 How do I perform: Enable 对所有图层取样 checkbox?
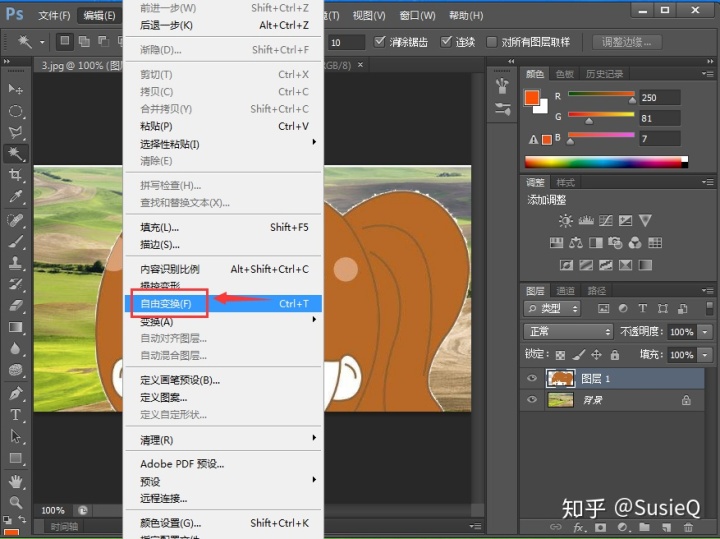pos(491,42)
